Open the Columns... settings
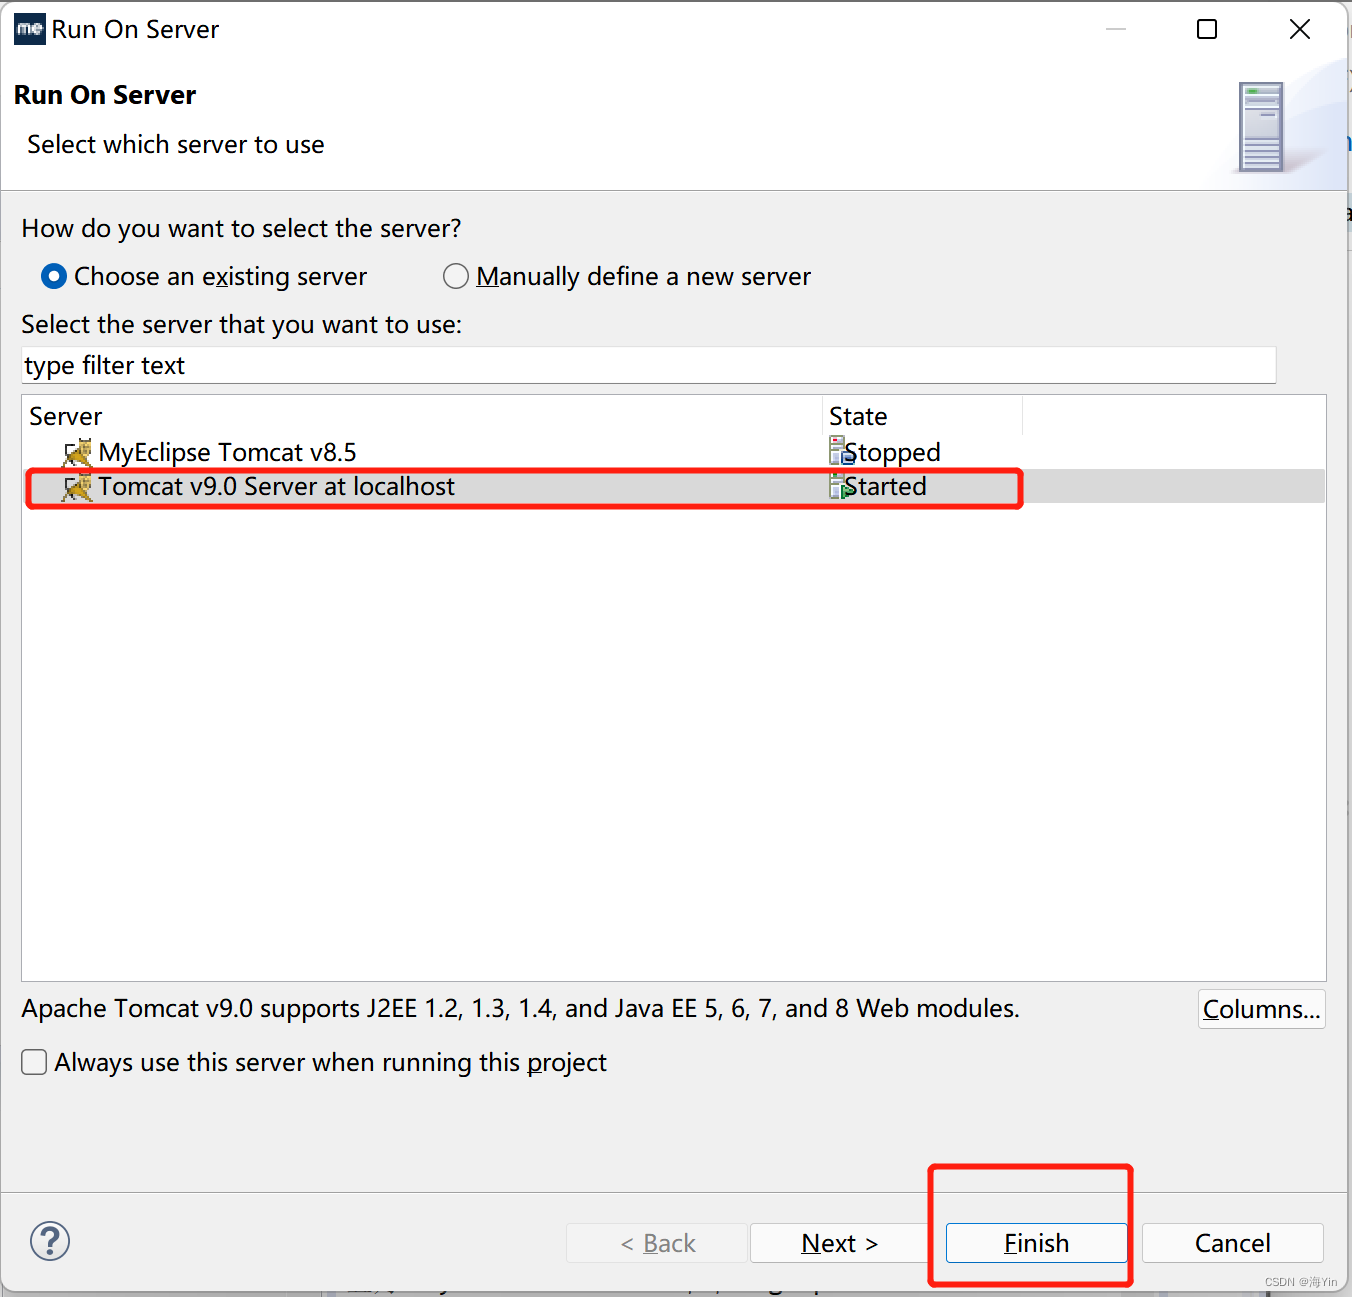 point(1261,1009)
